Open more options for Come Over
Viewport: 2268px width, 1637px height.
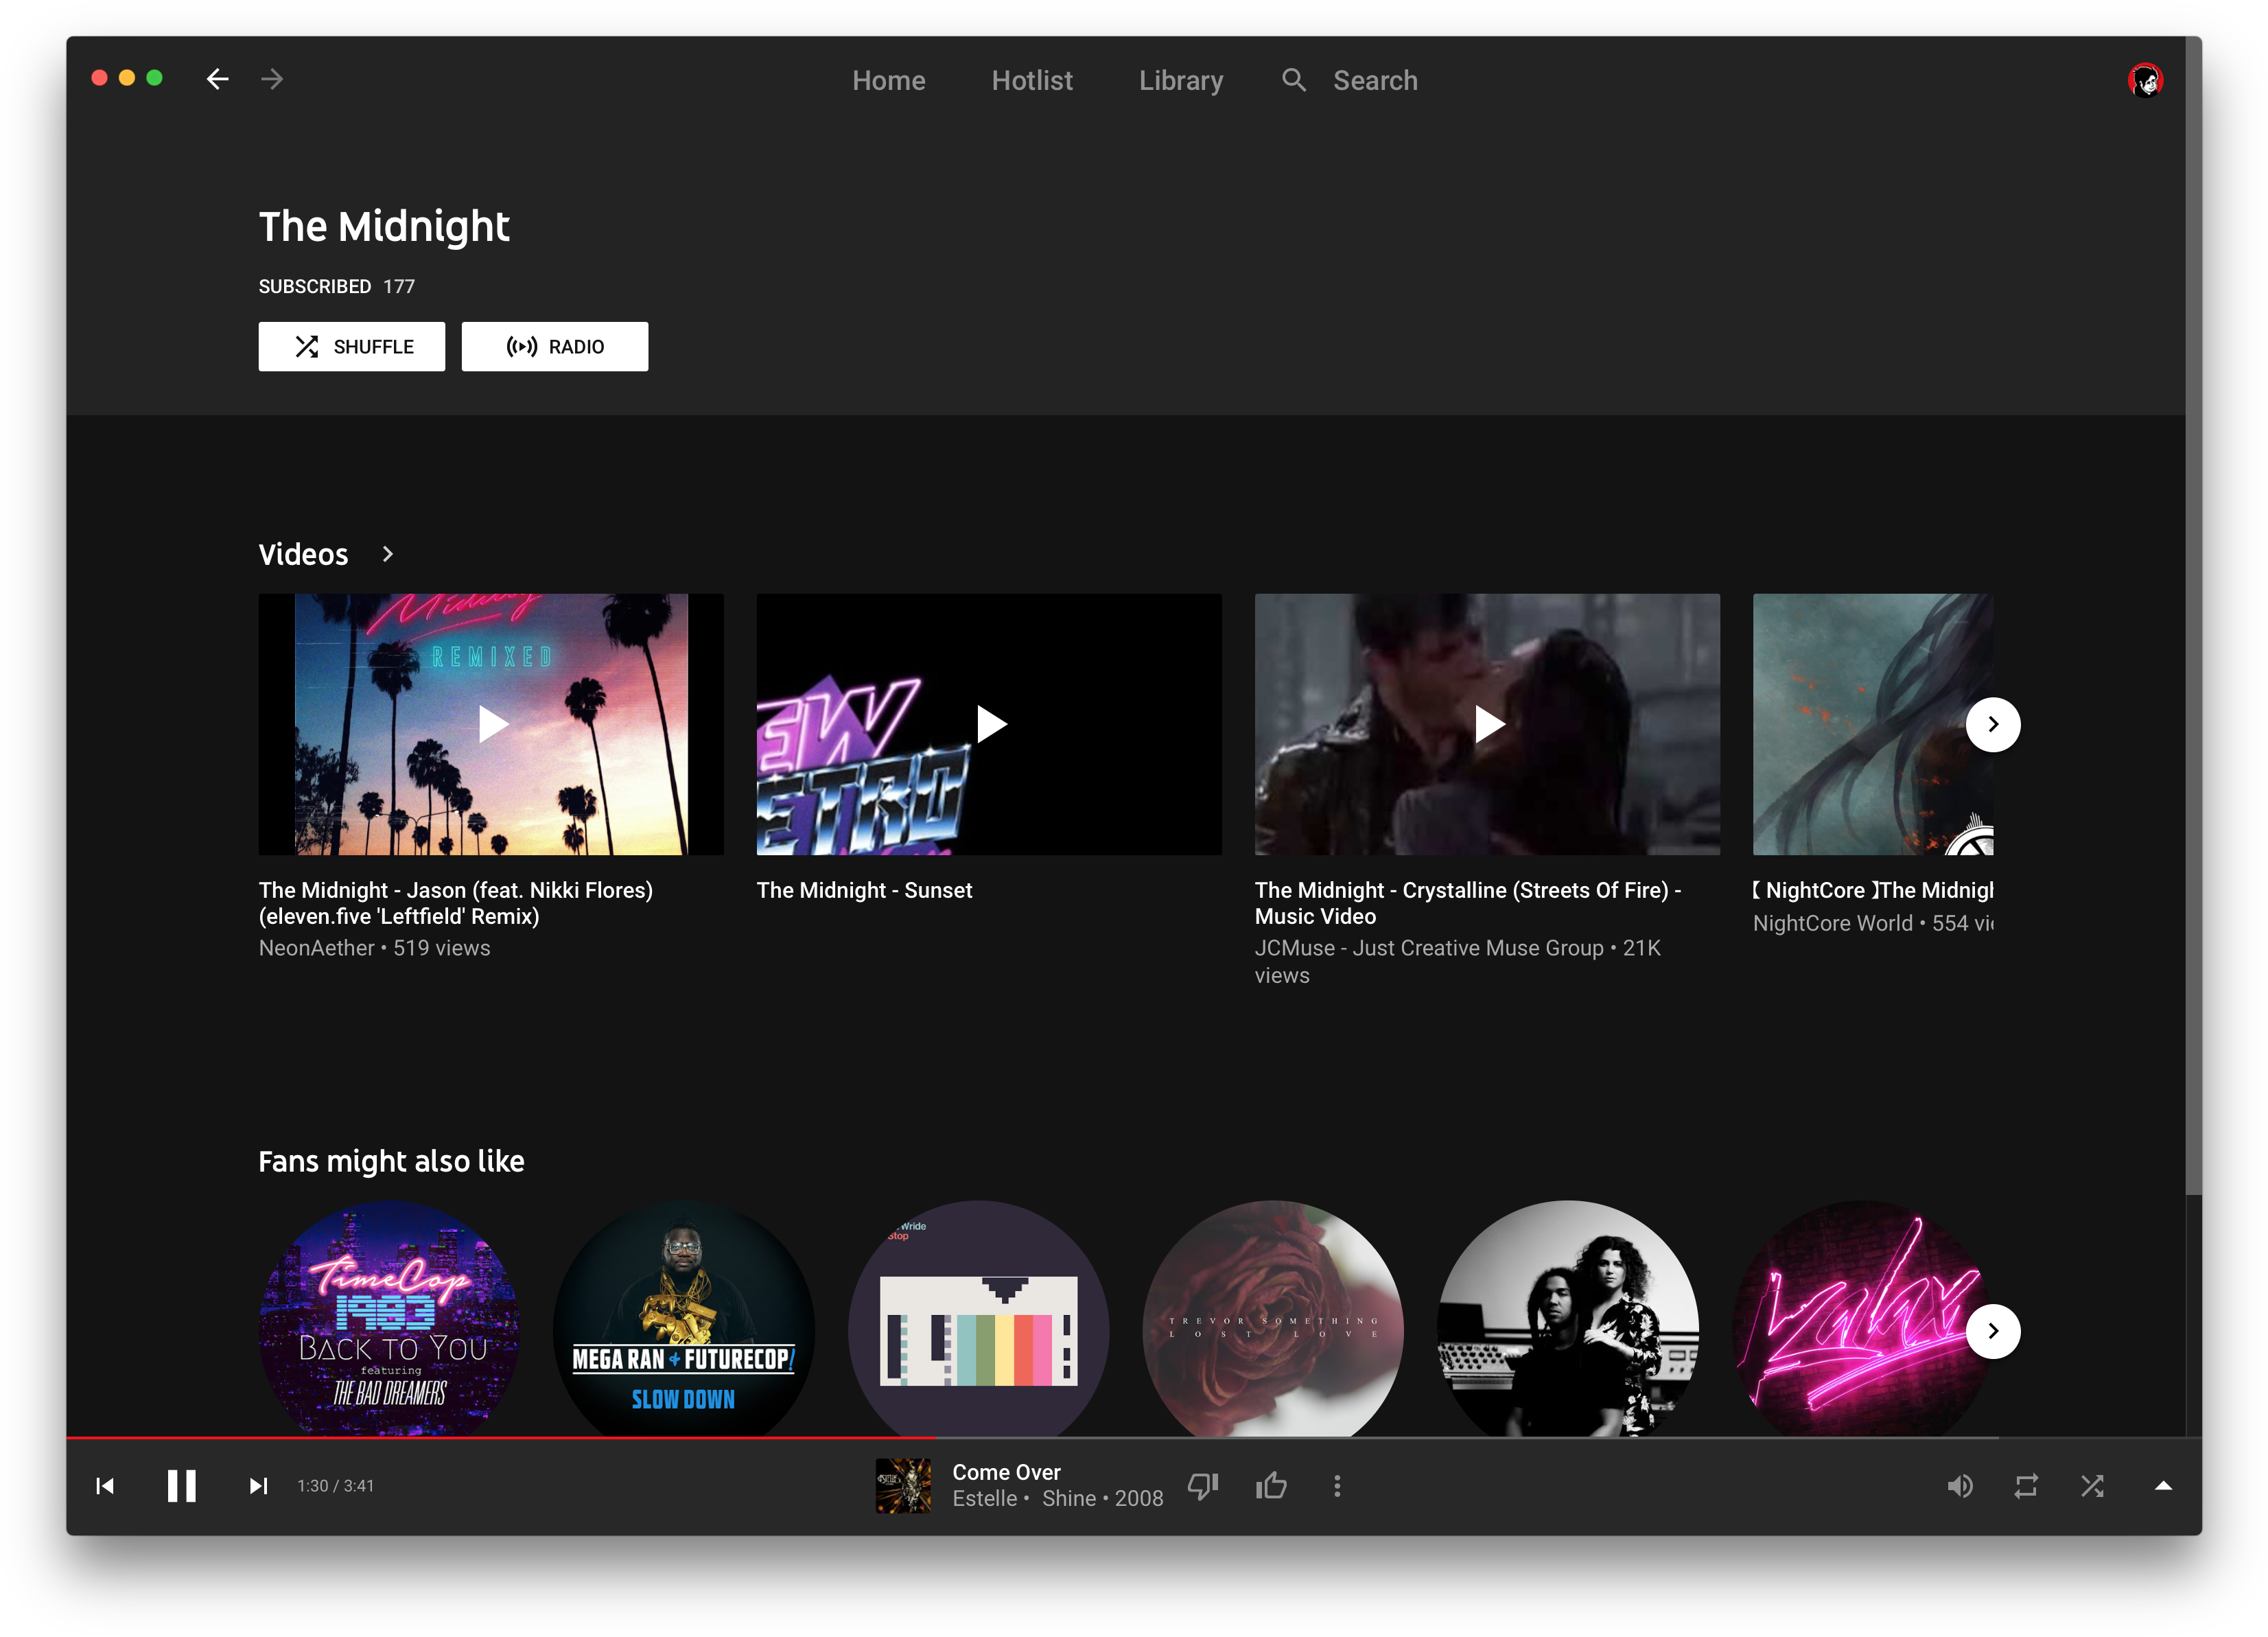click(x=1337, y=1485)
